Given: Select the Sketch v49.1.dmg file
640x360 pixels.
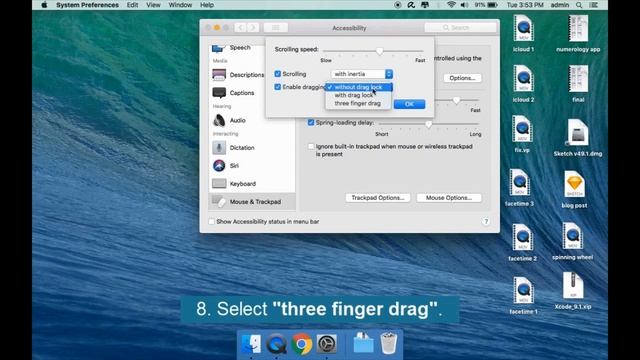Looking at the screenshot, I should (578, 138).
